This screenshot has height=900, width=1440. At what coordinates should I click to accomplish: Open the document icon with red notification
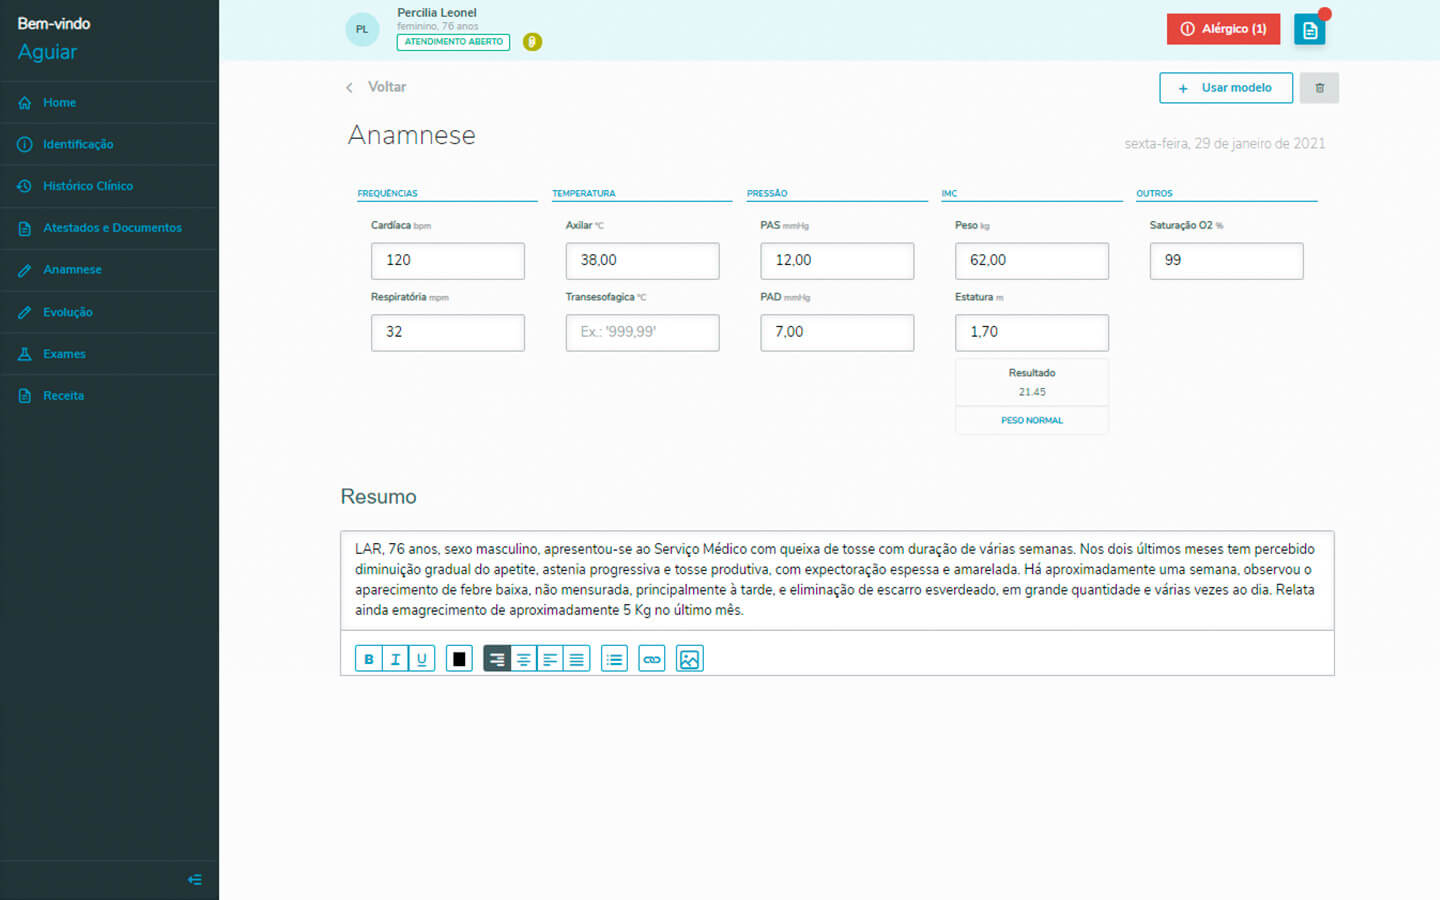pos(1309,30)
